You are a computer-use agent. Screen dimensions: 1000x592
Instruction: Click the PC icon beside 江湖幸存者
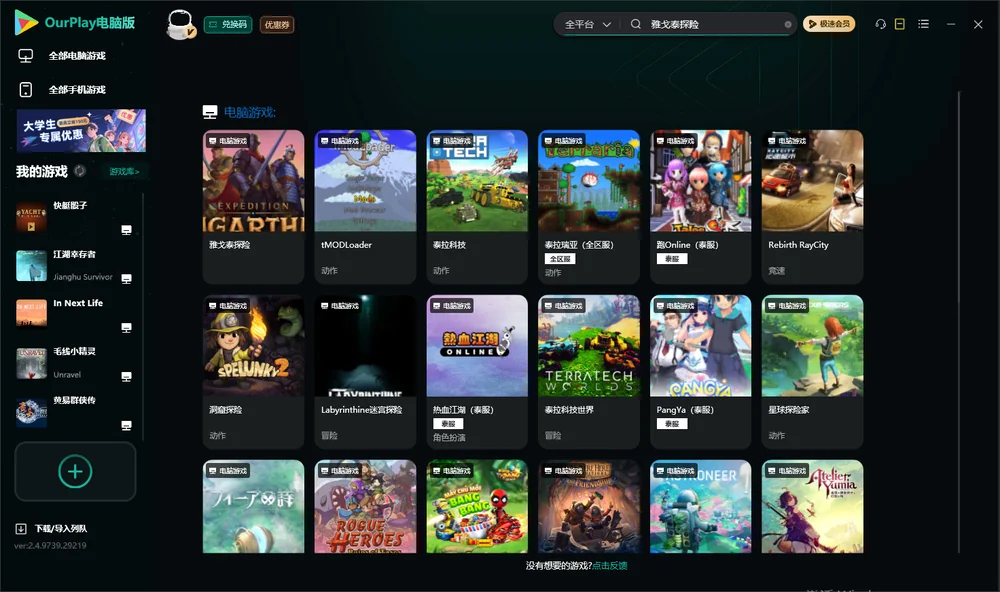click(x=126, y=279)
